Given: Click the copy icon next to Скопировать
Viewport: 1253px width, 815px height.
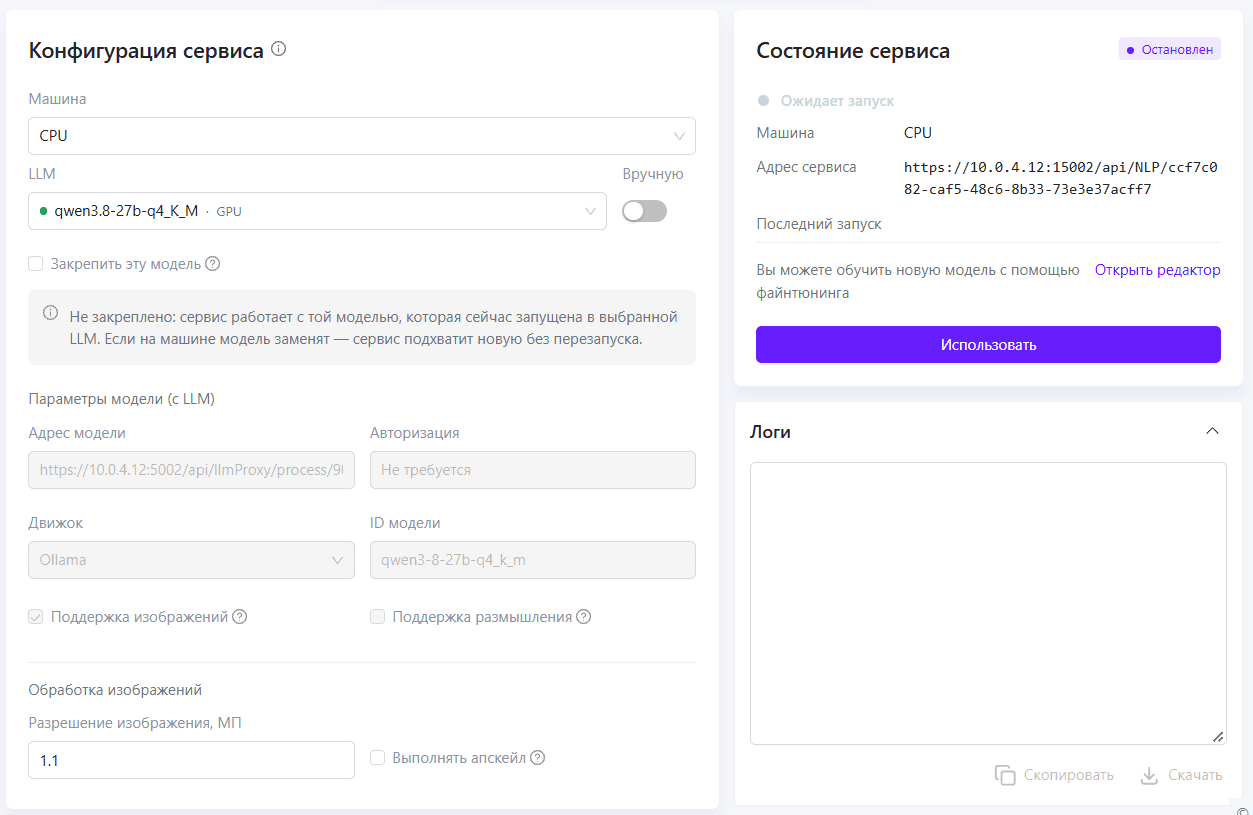Looking at the screenshot, I should point(1005,775).
